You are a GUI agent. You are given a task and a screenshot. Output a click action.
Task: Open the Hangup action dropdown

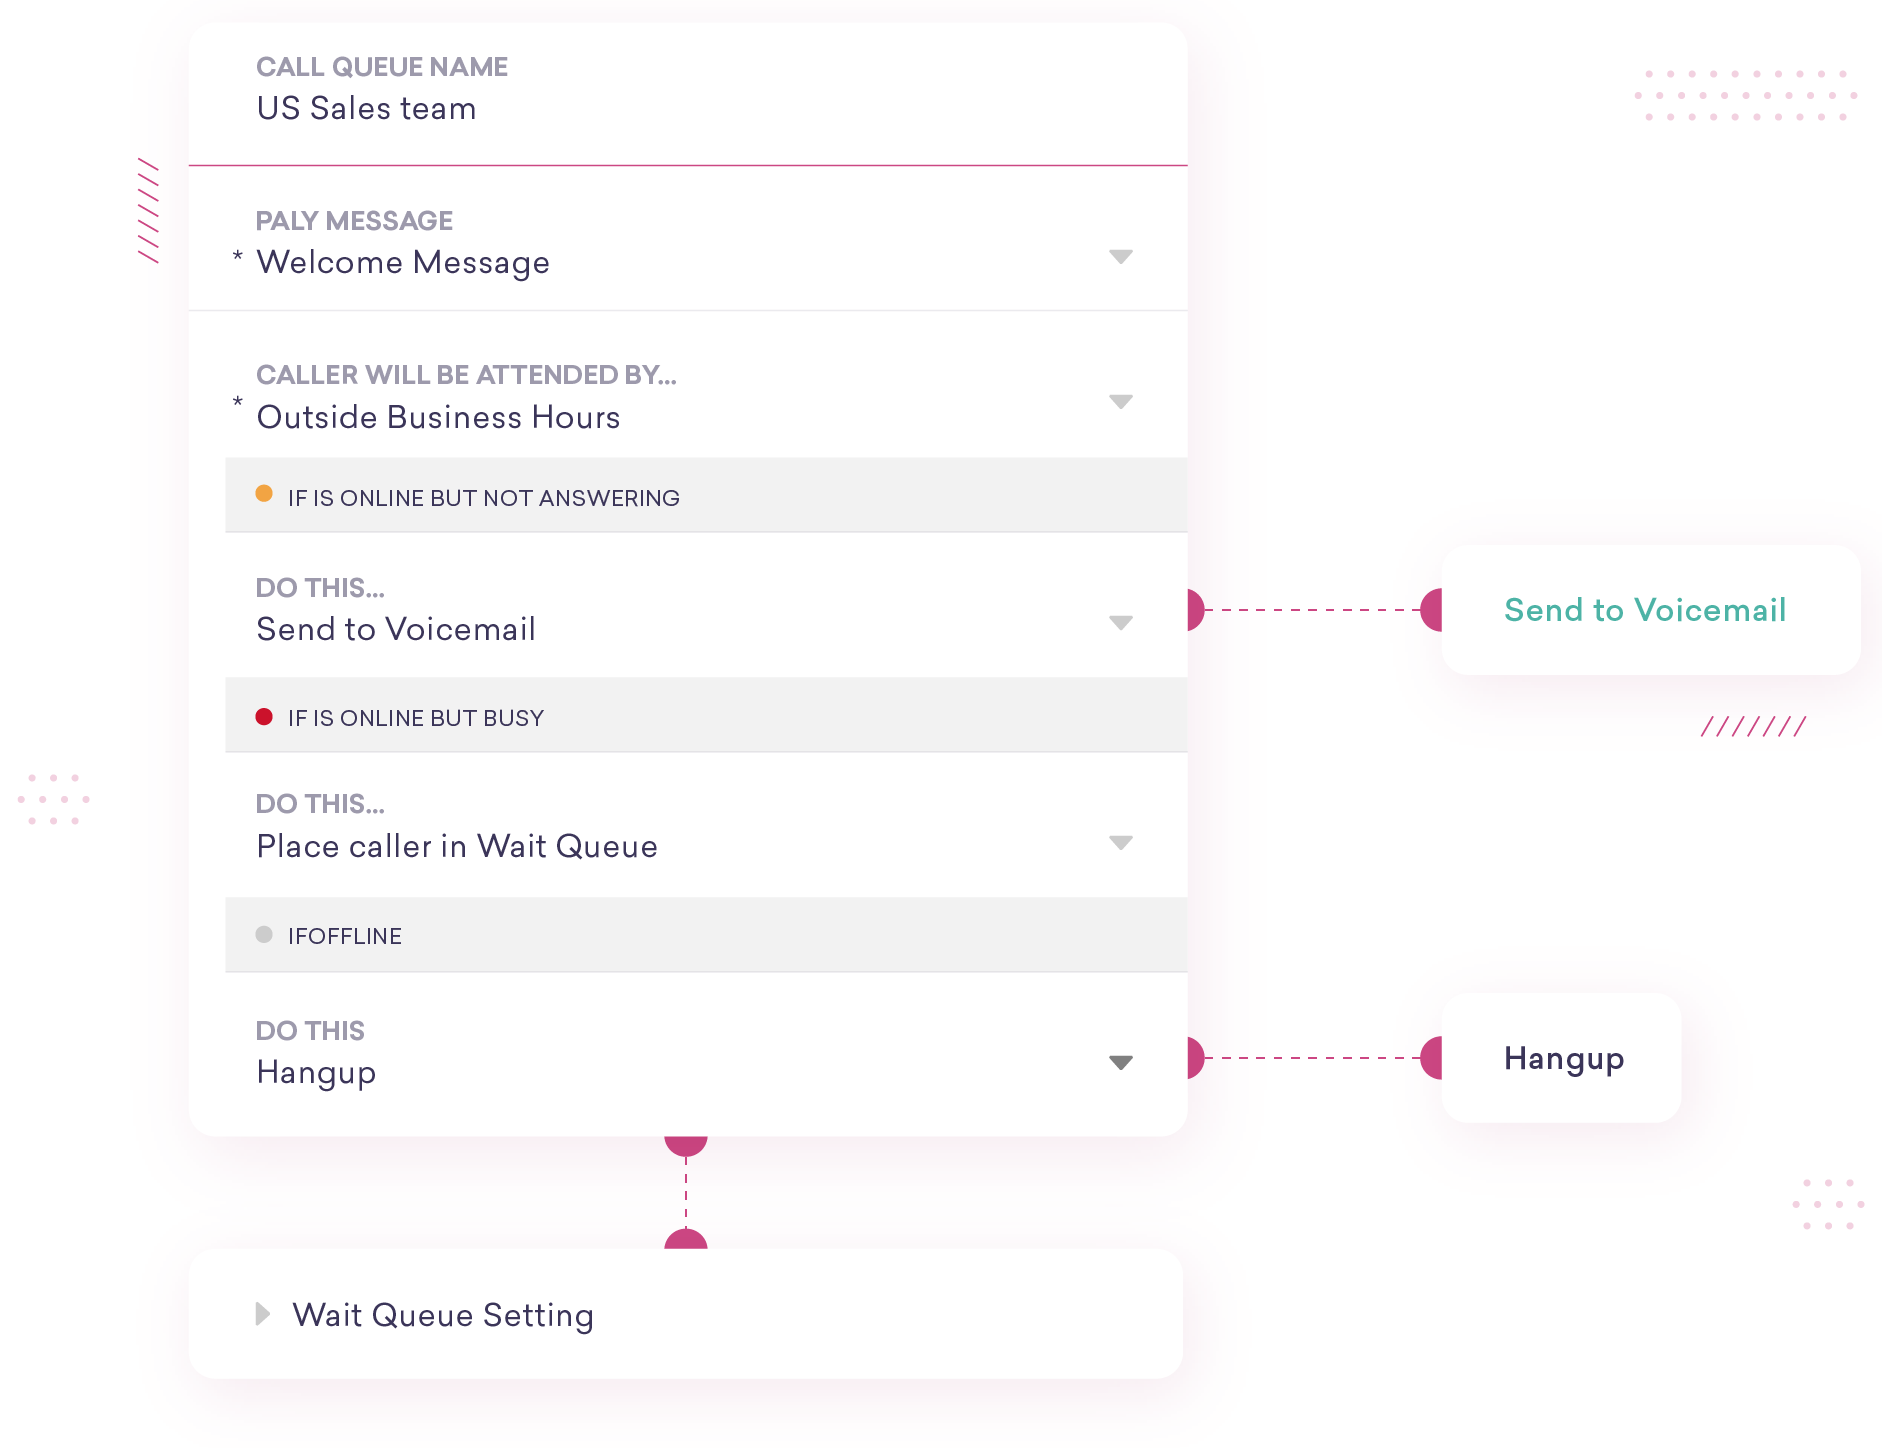pyautogui.click(x=1121, y=1062)
